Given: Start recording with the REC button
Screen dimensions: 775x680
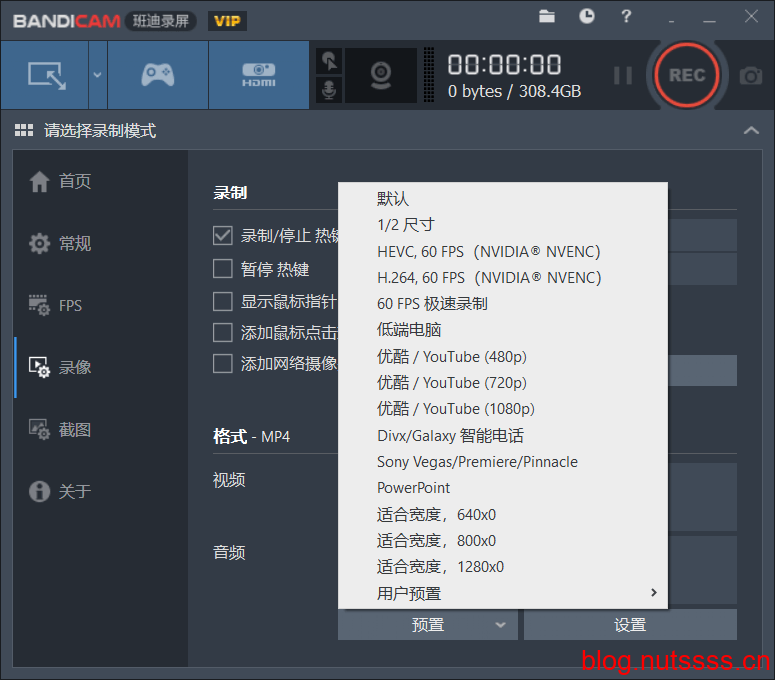Looking at the screenshot, I should click(x=687, y=75).
